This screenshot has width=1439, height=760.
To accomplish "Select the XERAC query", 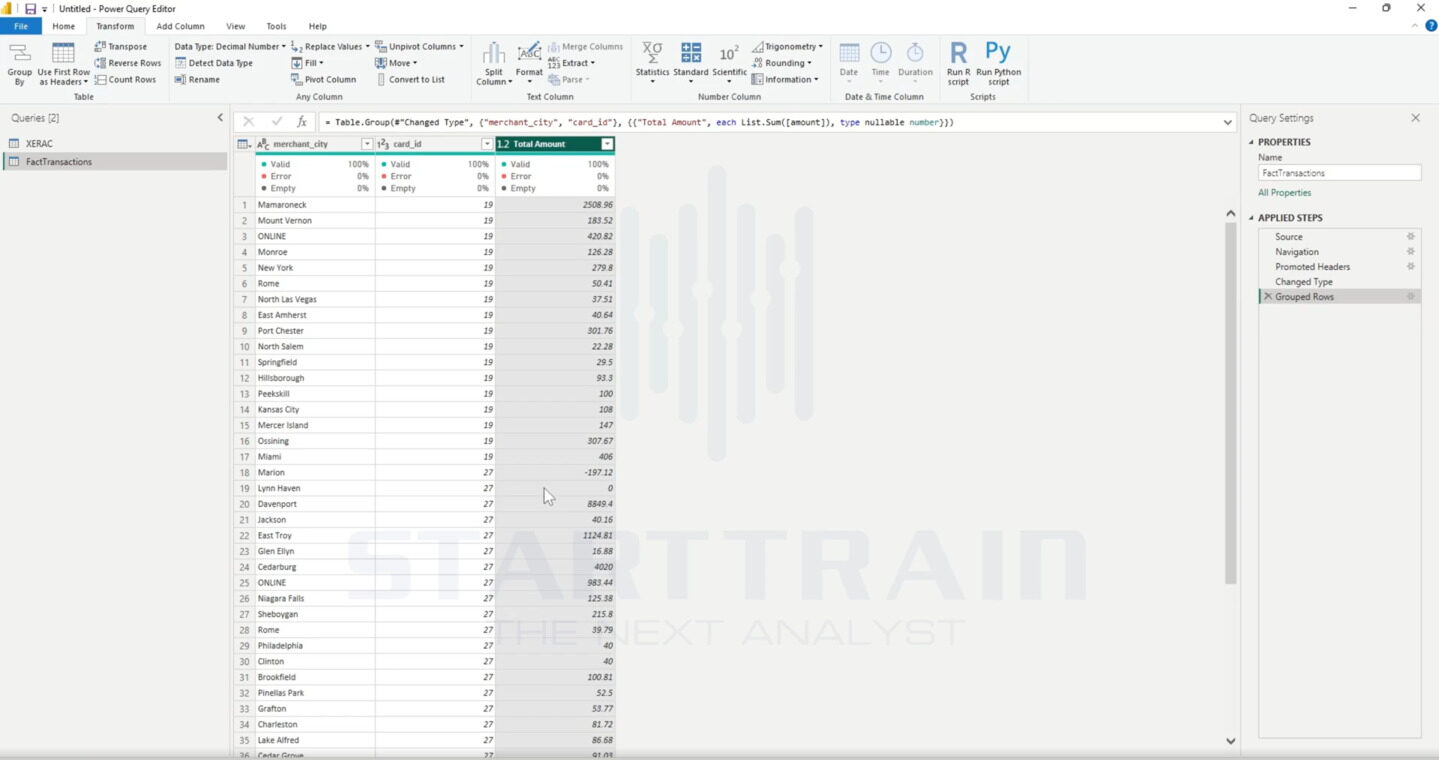I will [x=114, y=144].
